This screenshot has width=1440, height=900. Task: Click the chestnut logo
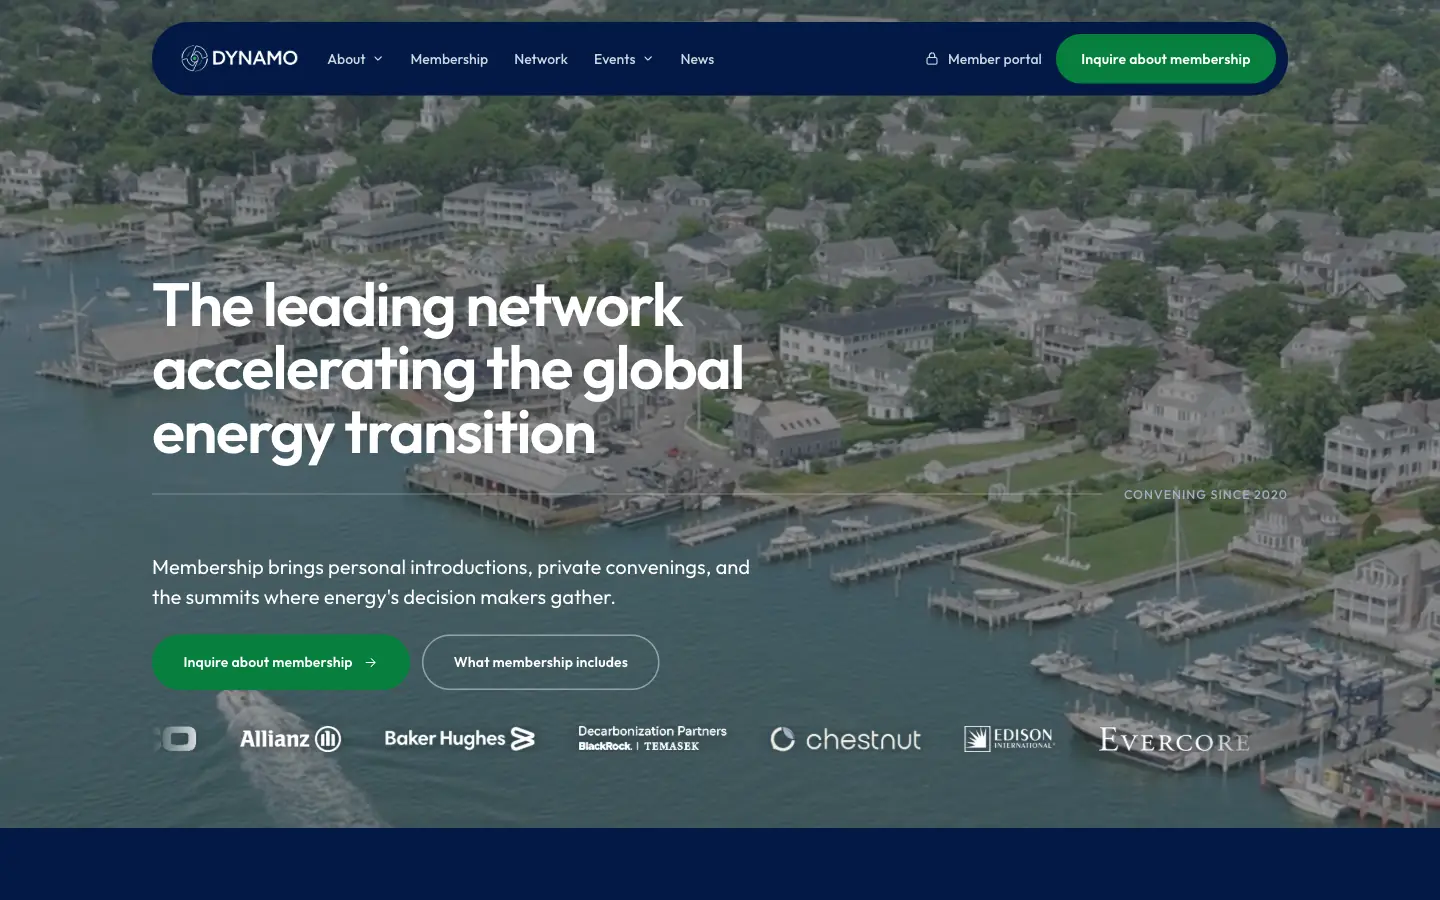click(x=845, y=739)
